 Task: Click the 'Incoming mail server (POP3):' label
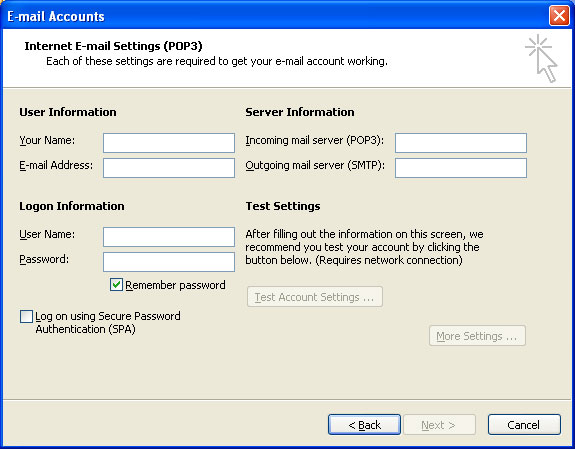tap(315, 140)
